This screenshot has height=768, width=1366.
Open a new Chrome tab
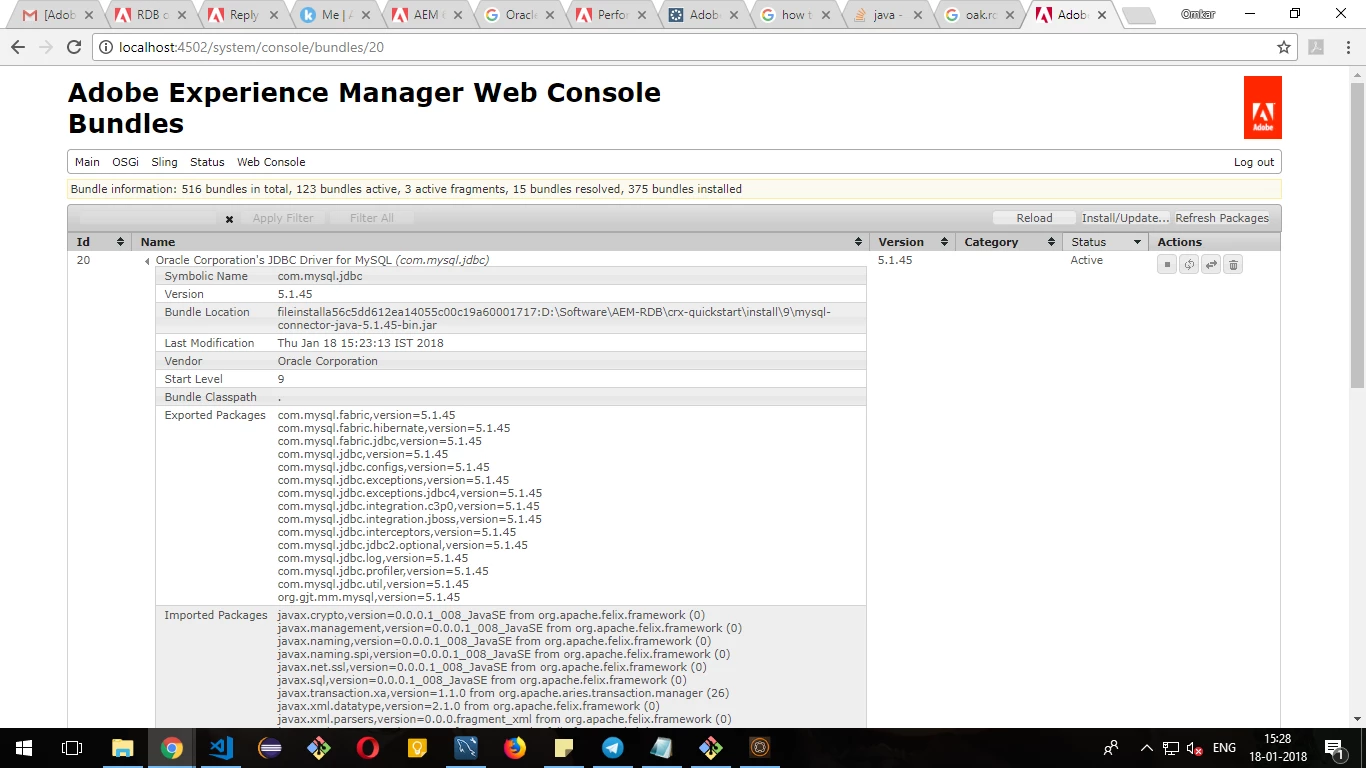pos(1137,16)
